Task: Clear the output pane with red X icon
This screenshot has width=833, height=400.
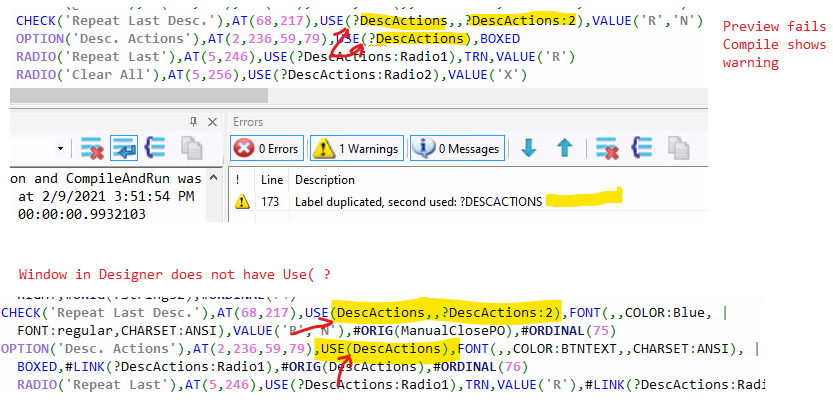Action: pos(92,149)
